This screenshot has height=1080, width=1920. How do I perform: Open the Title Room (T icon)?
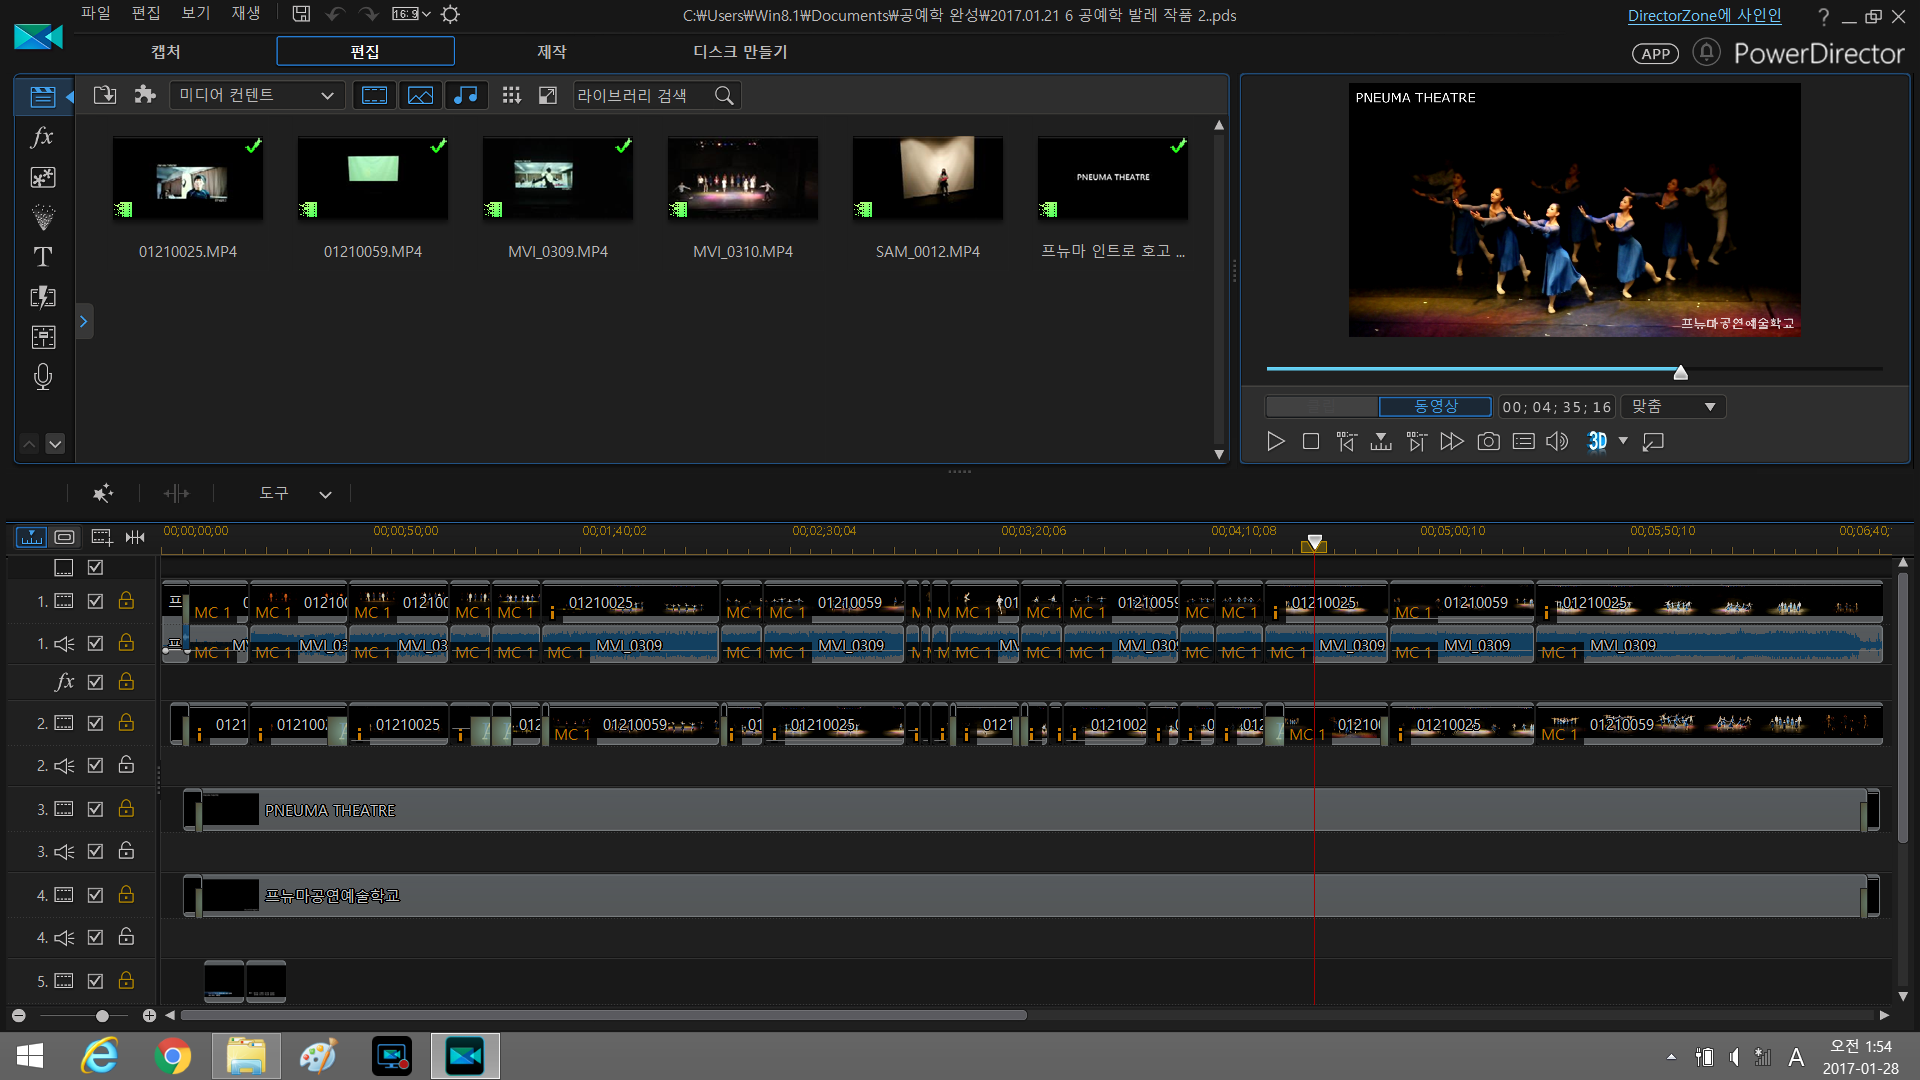click(x=42, y=257)
